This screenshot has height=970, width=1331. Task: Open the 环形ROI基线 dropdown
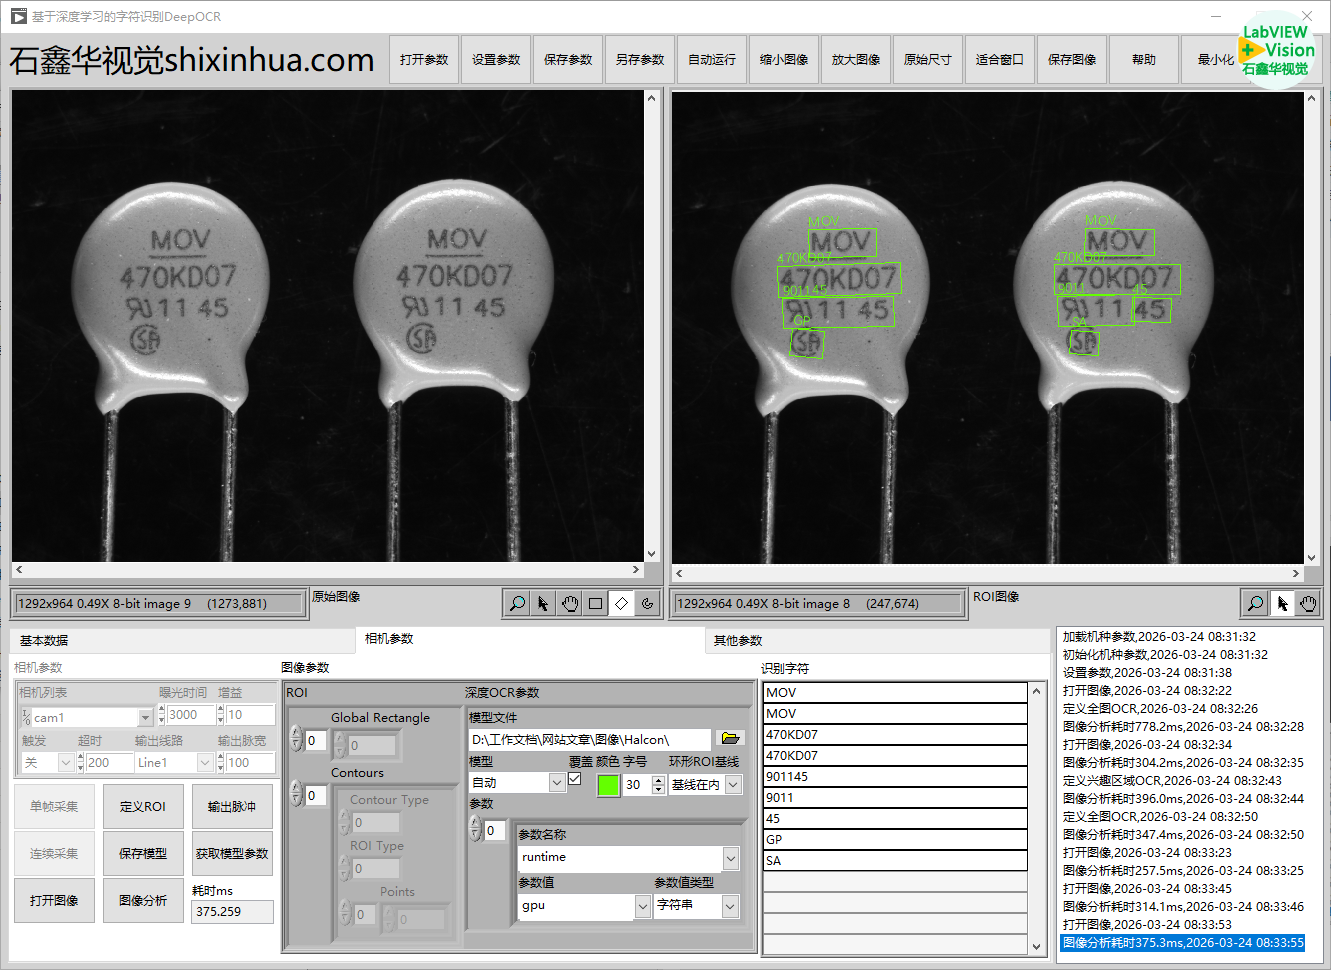pyautogui.click(x=733, y=785)
